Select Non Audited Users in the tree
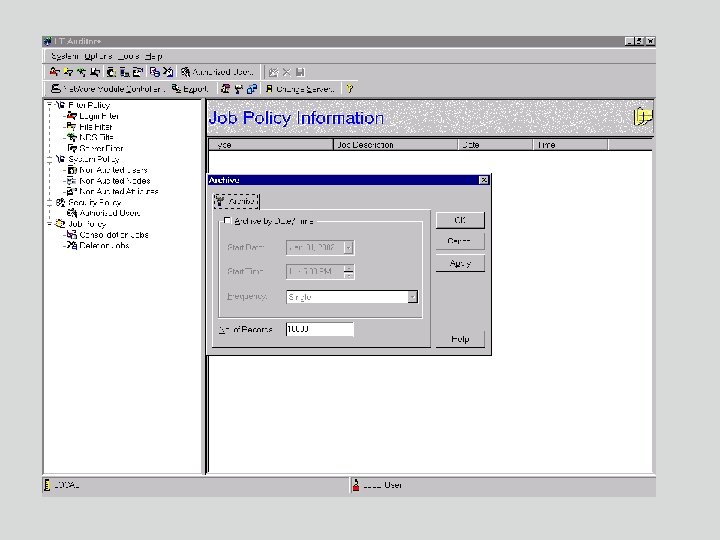The height and width of the screenshot is (540, 720). click(x=113, y=170)
